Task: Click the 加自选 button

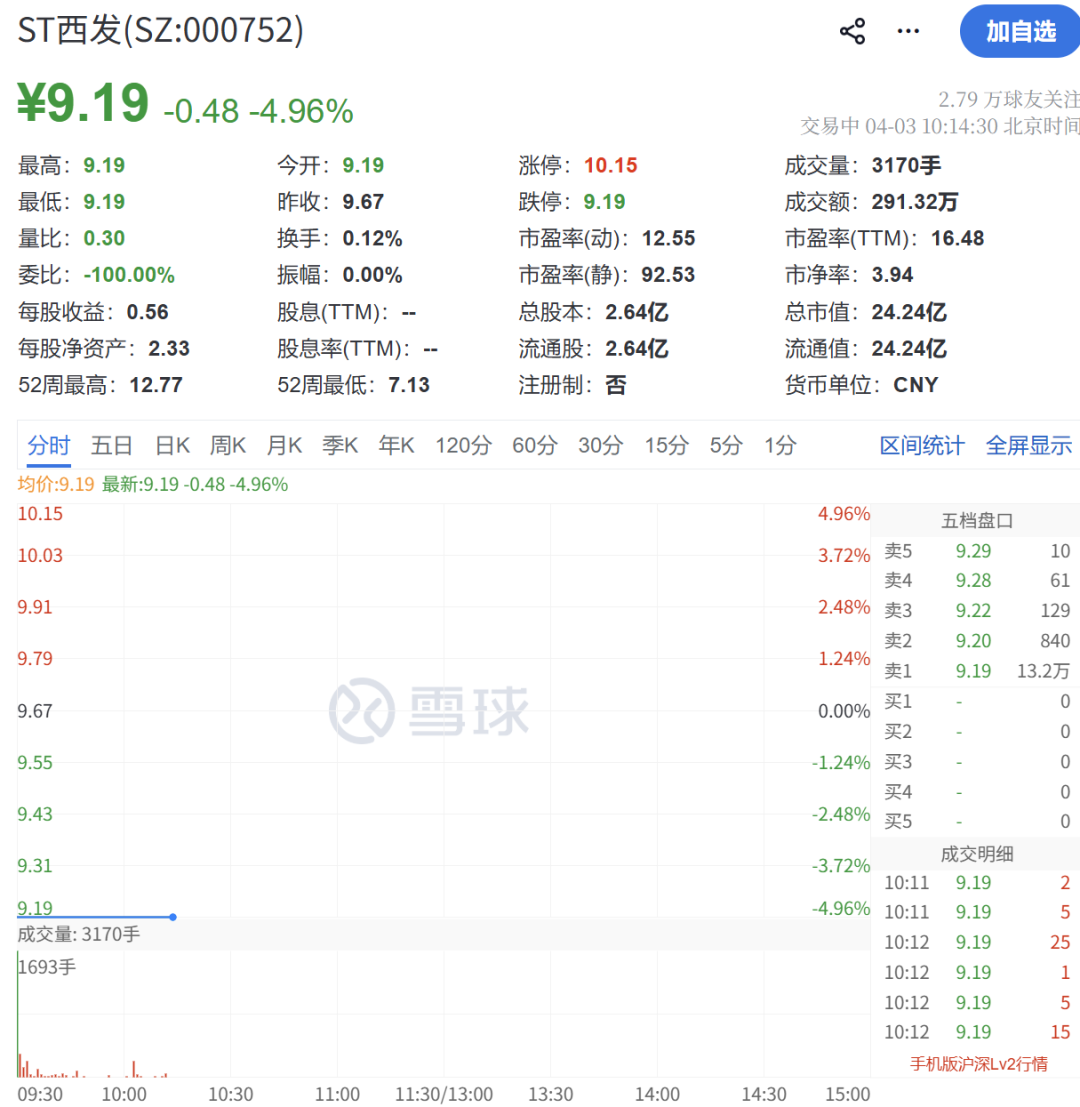Action: (x=1019, y=31)
